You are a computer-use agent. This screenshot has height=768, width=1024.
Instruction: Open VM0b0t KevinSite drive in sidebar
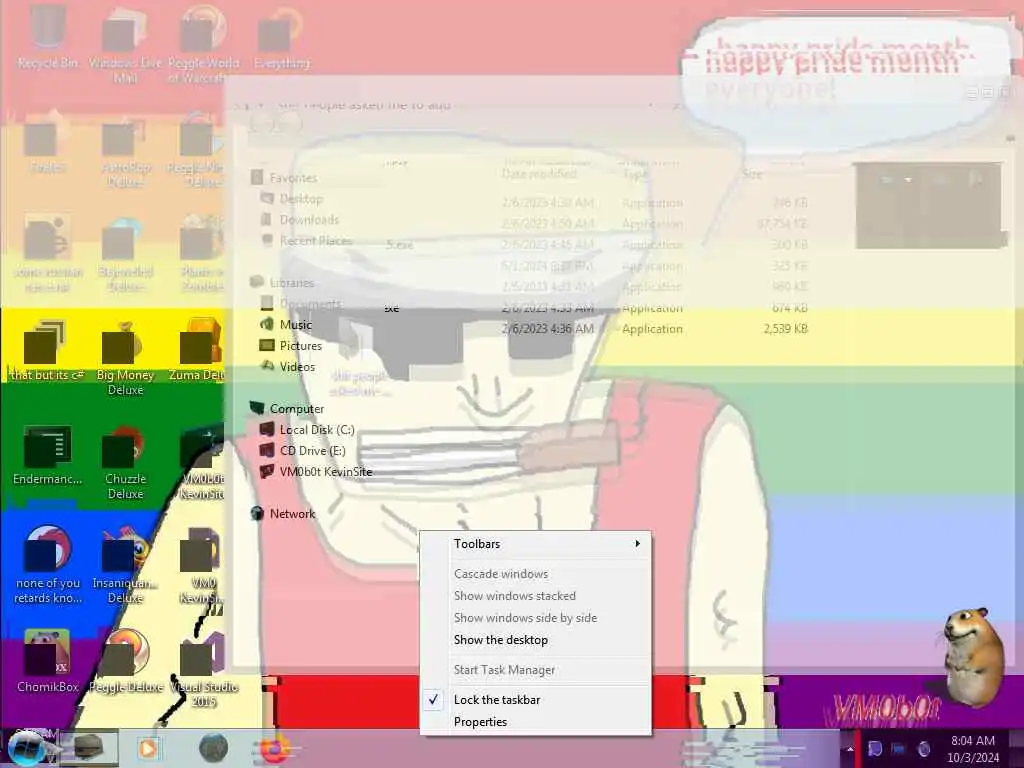point(316,472)
